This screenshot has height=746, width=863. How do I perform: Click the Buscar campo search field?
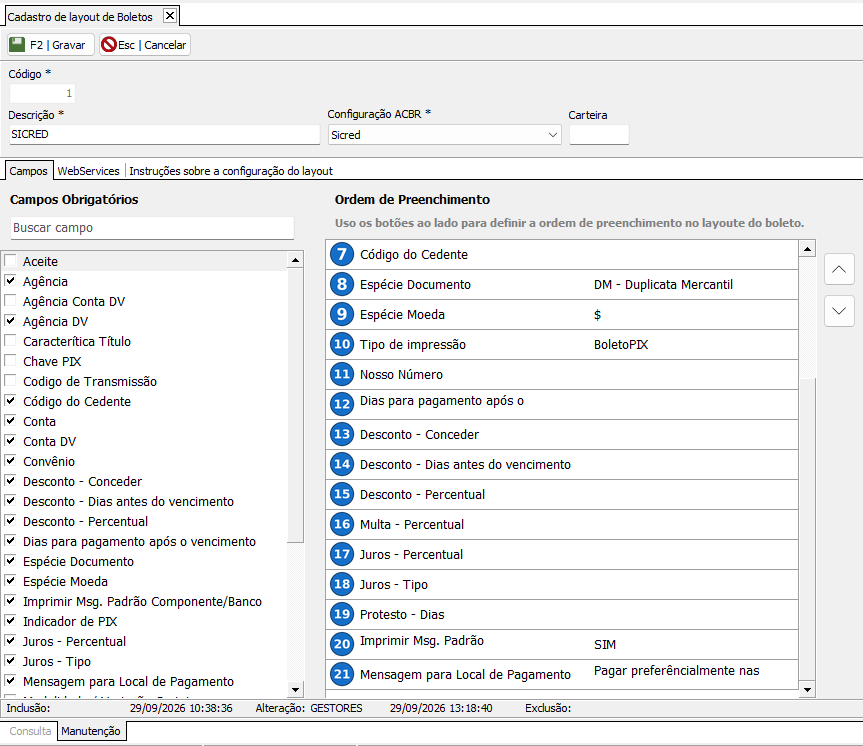152,228
